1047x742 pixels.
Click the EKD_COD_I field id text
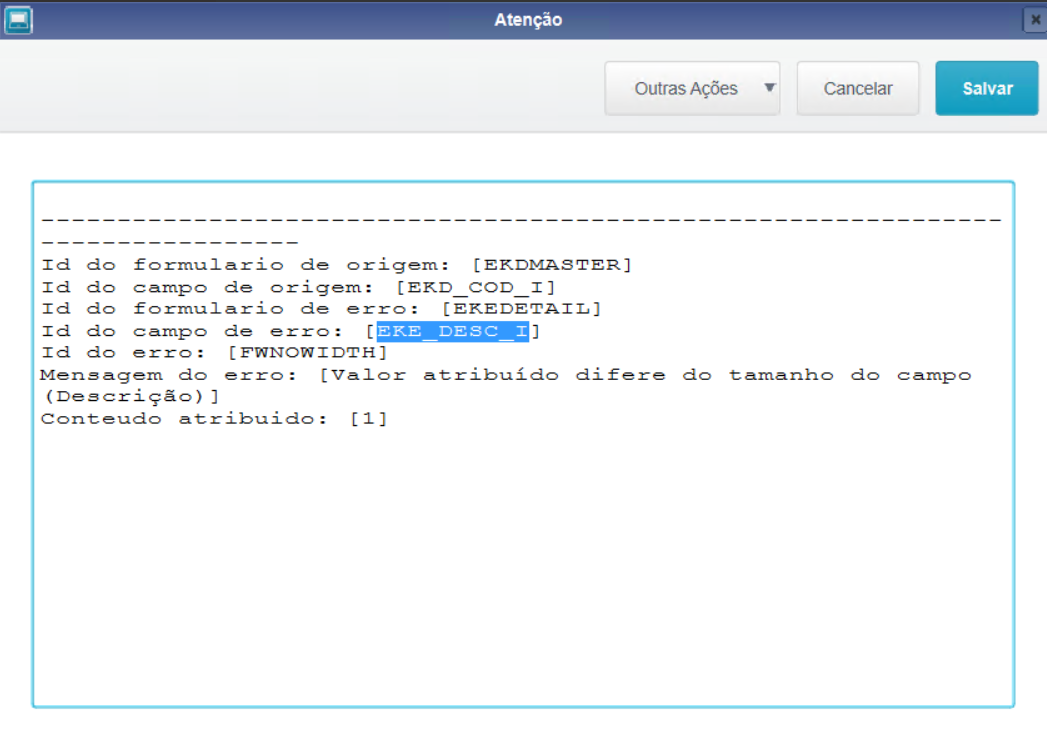point(475,287)
